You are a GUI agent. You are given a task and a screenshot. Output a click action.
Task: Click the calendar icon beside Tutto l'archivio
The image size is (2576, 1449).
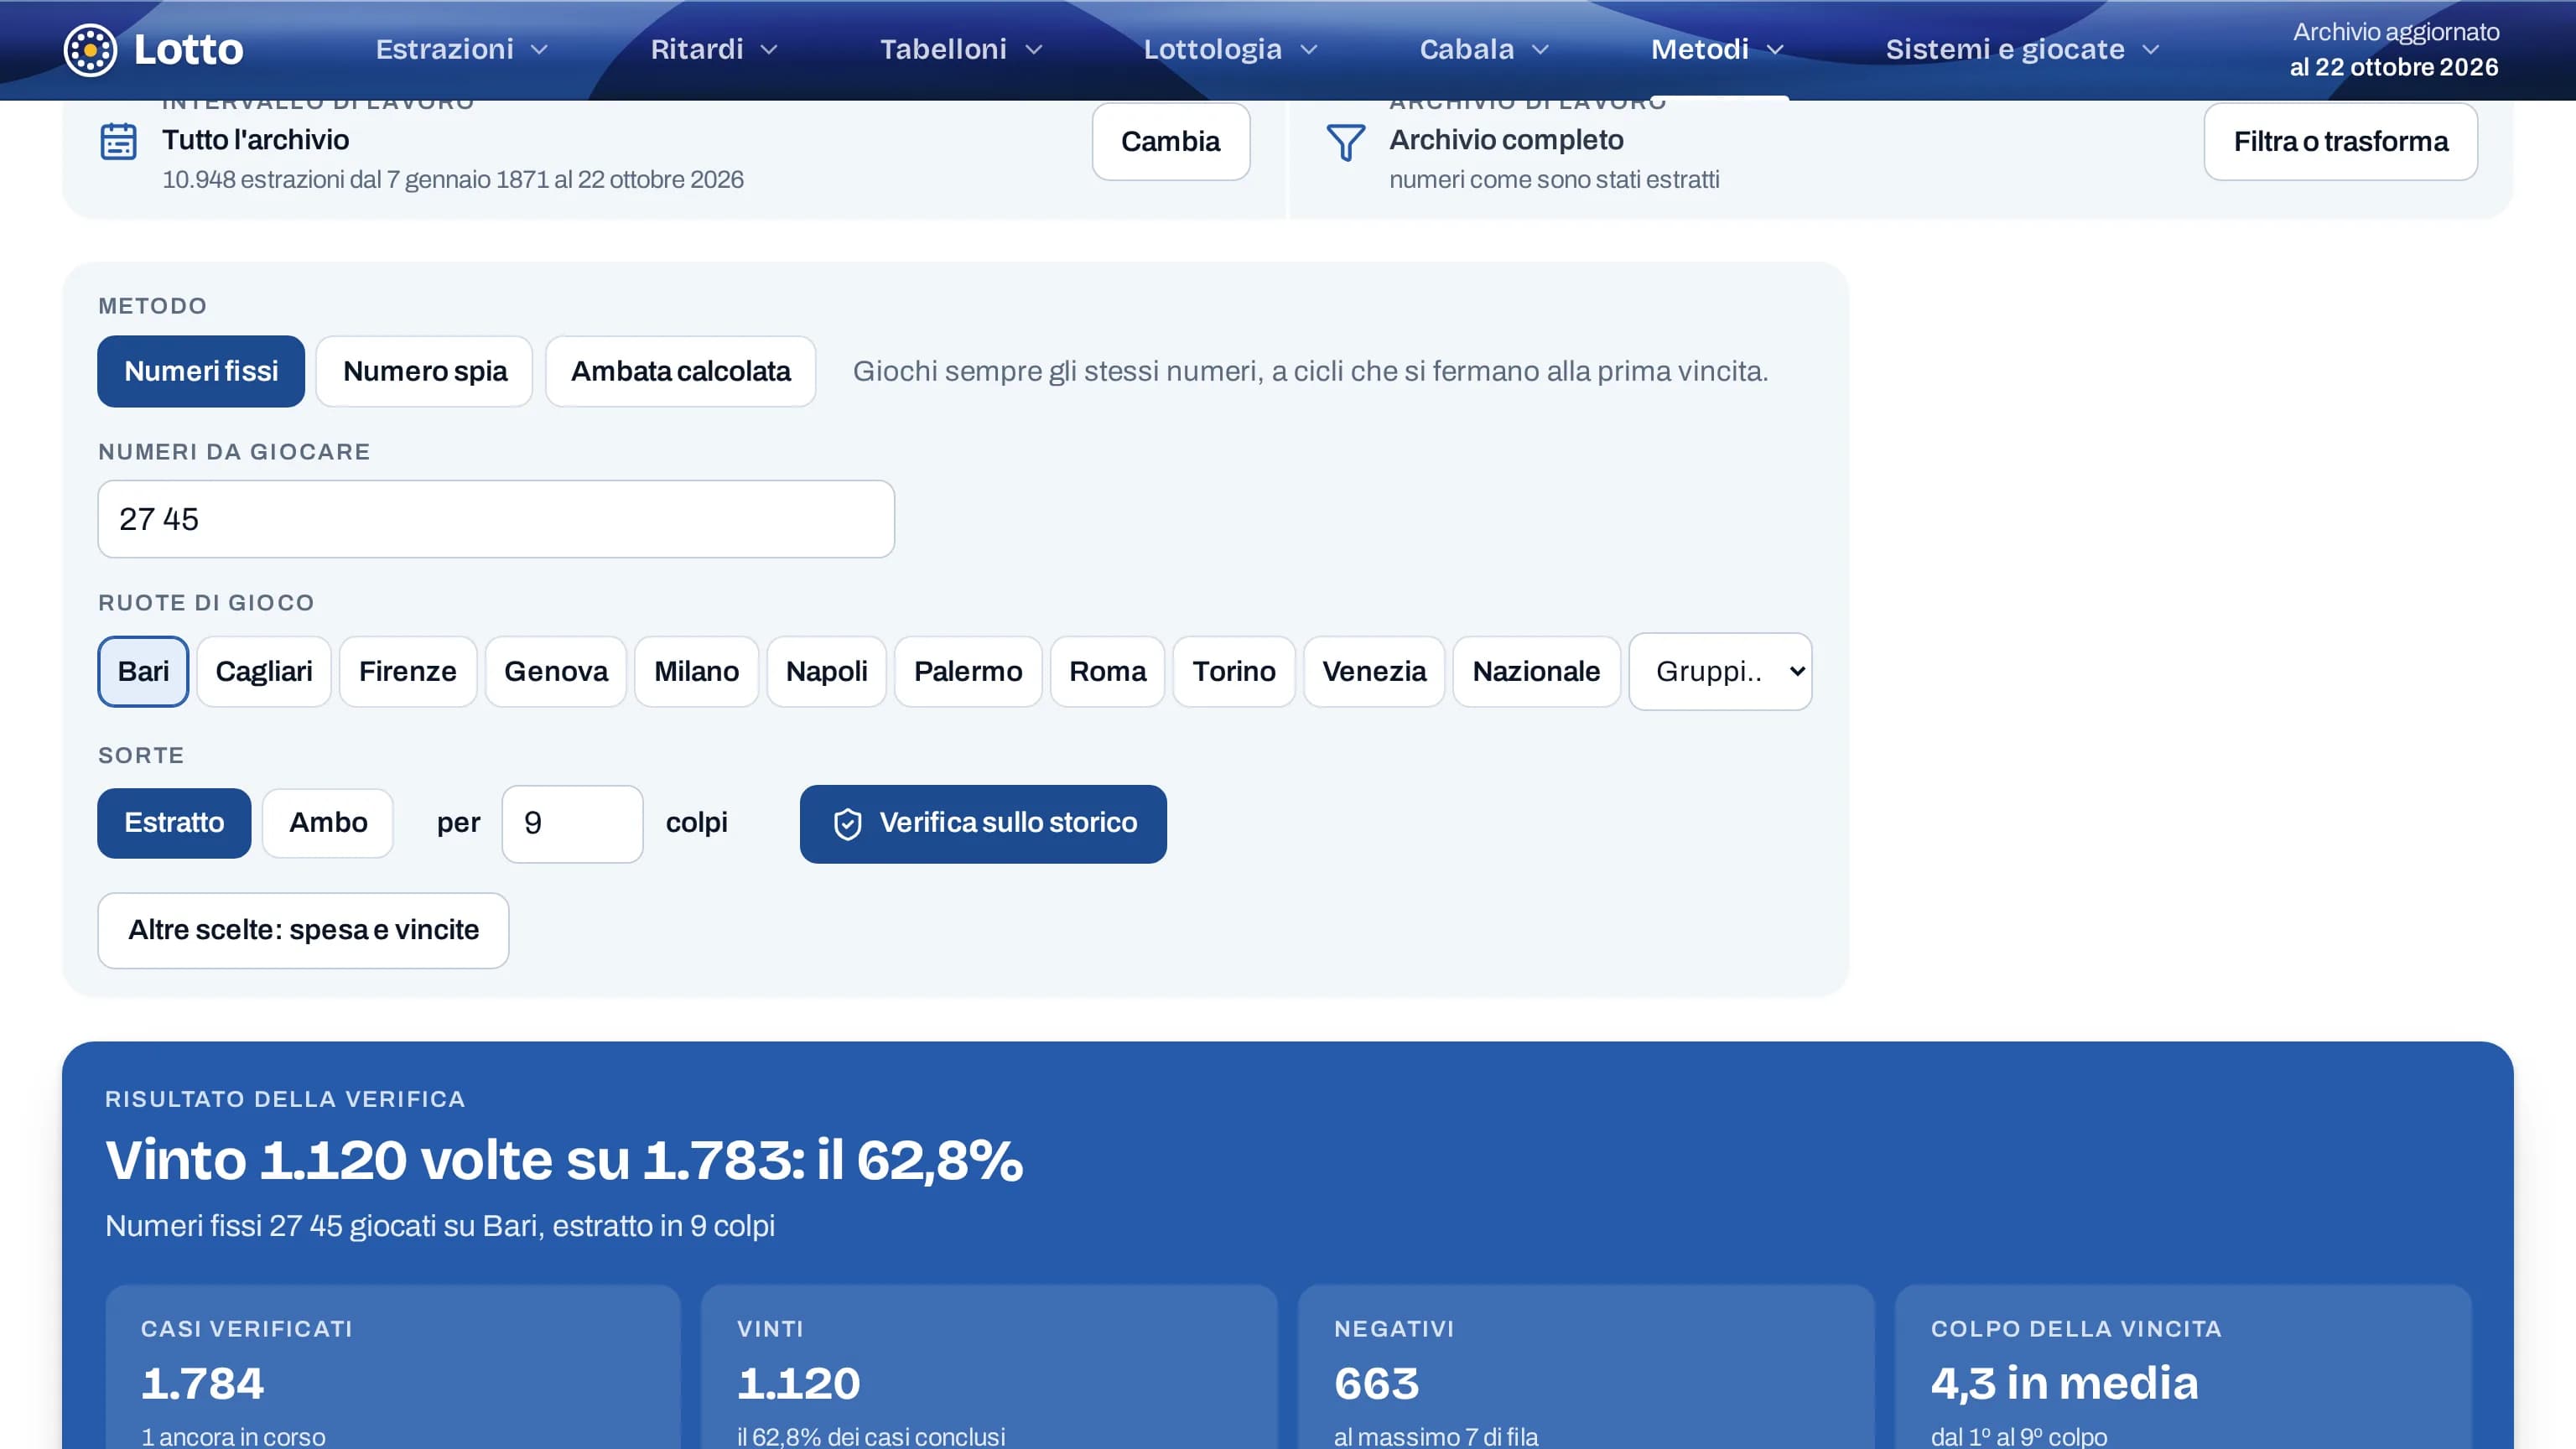click(118, 141)
